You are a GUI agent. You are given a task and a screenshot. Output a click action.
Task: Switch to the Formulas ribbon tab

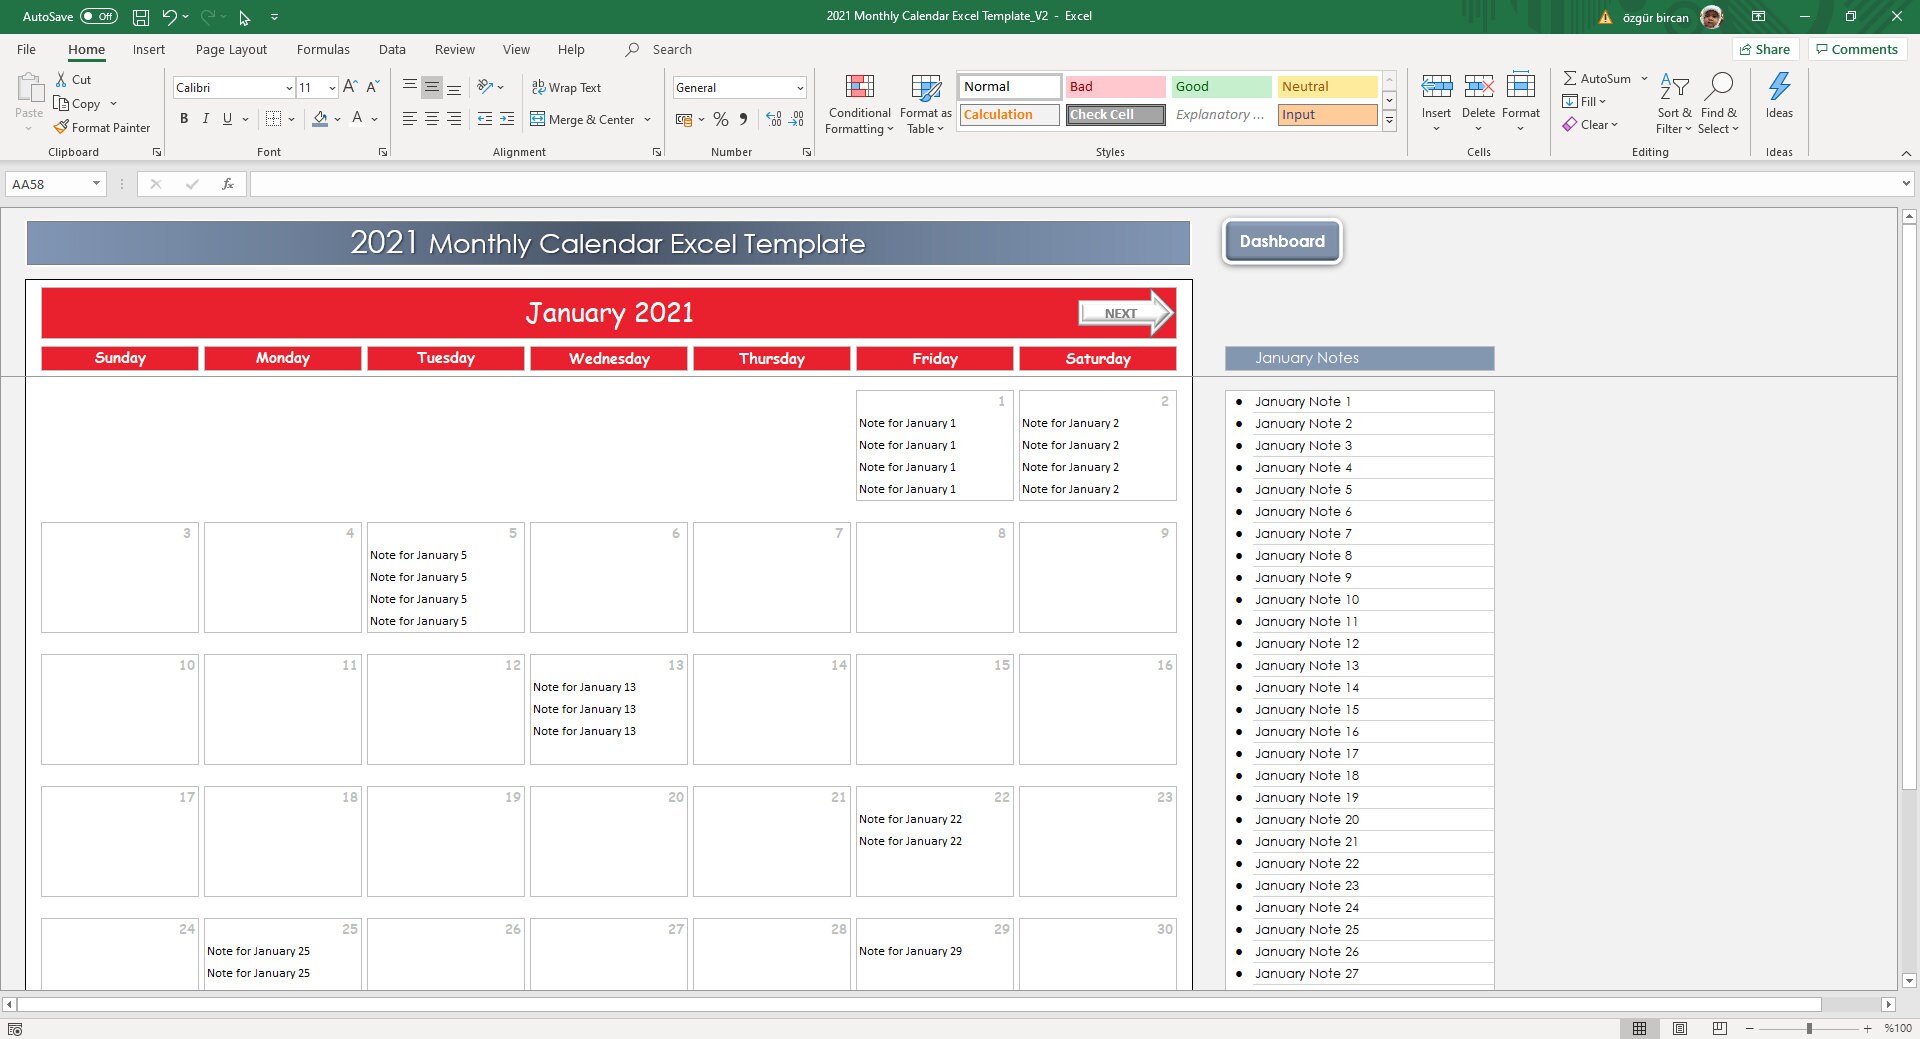coord(323,49)
